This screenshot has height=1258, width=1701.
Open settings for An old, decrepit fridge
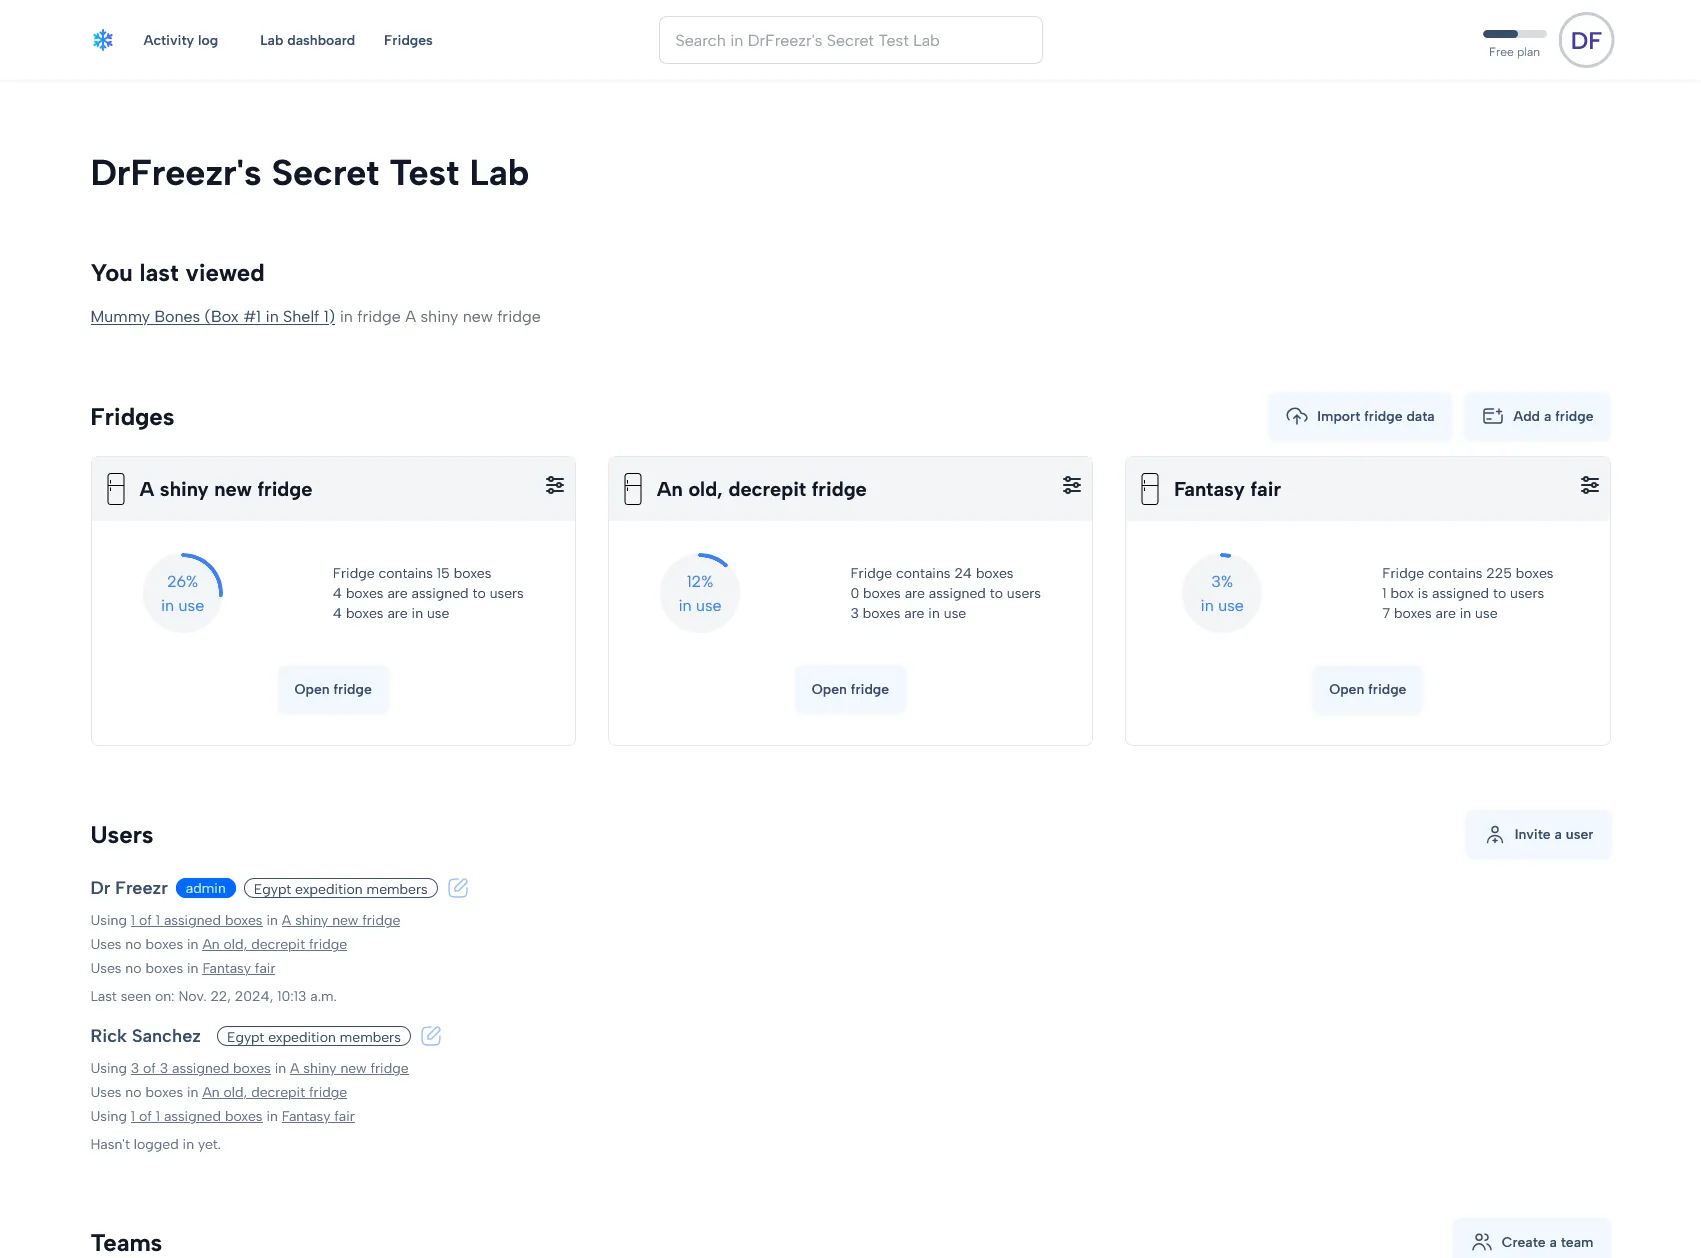1072,485
